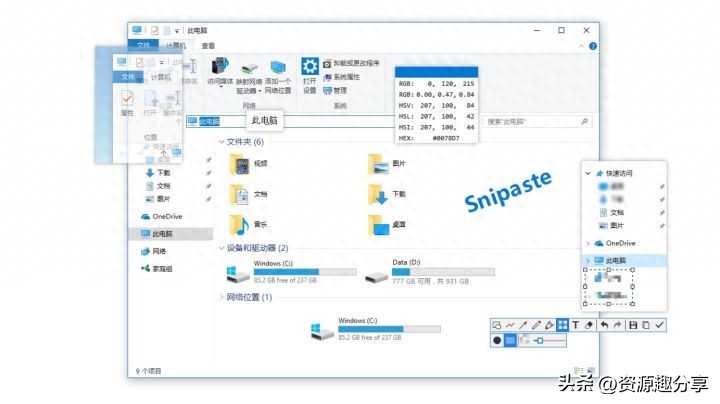This screenshot has height=404, width=720.
Task: Collapse the 文件夹 (6) group
Action: coord(221,142)
